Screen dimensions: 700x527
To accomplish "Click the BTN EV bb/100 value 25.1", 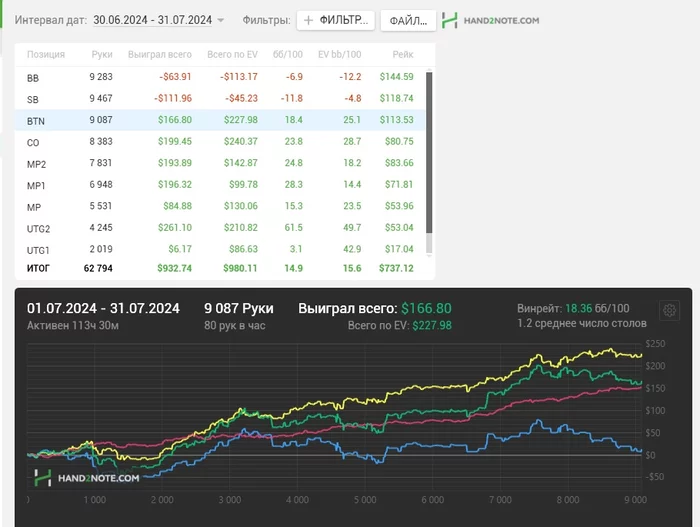I will tap(352, 120).
